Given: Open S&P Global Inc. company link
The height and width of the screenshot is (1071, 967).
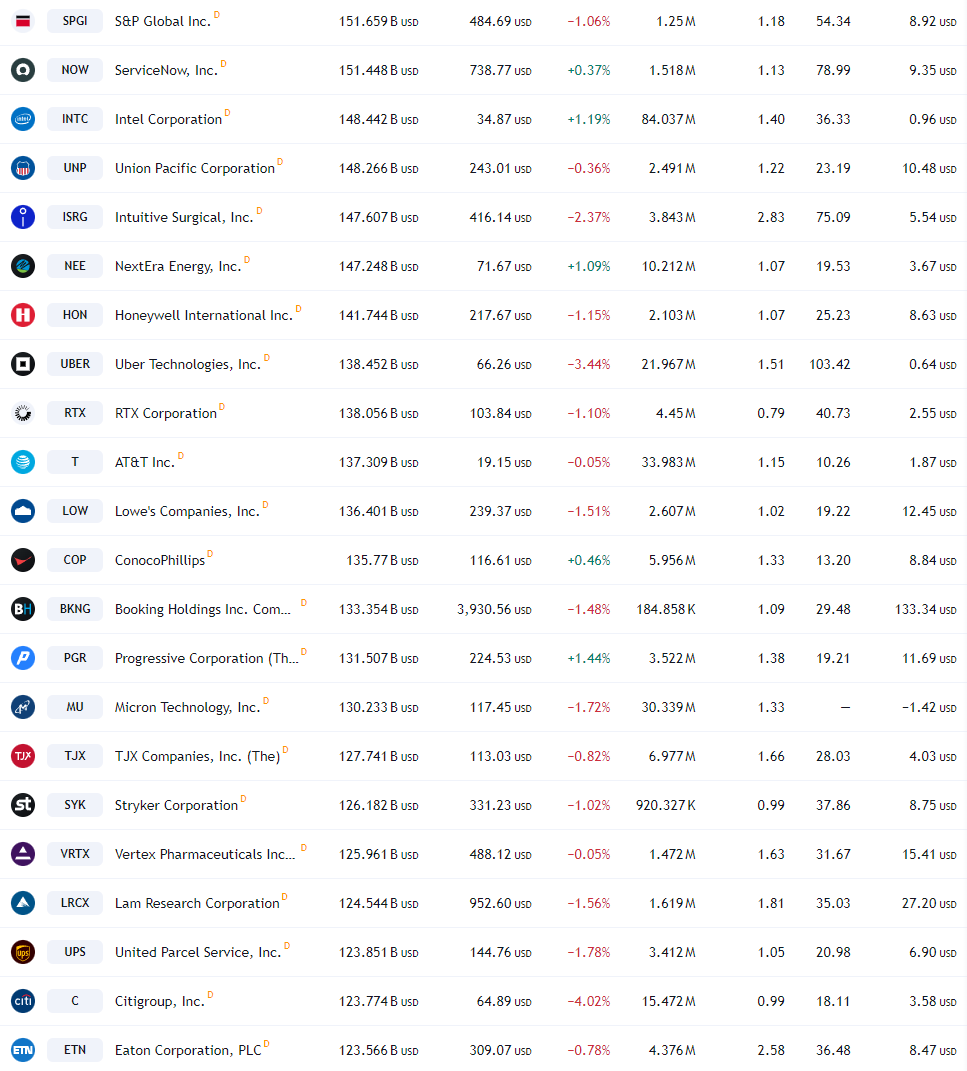Looking at the screenshot, I should (163, 21).
